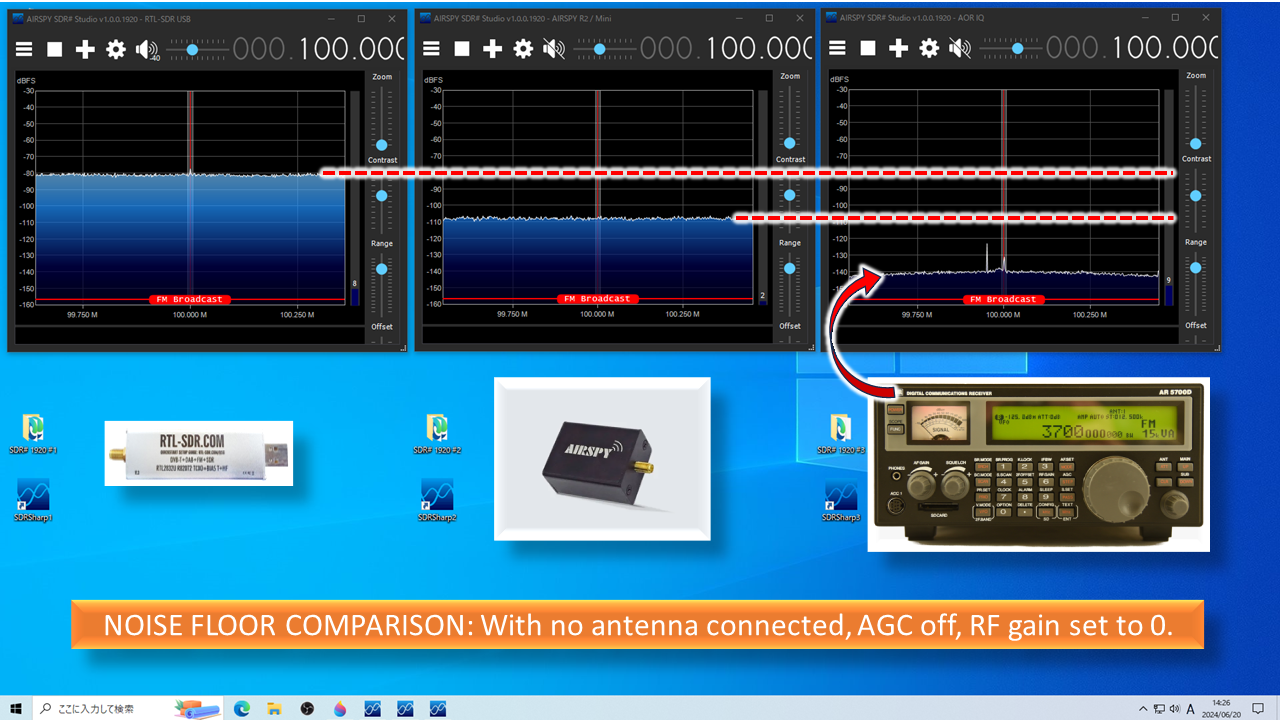Click frequency display in RTL-SDR USB window
The image size is (1280, 720).
[318, 48]
